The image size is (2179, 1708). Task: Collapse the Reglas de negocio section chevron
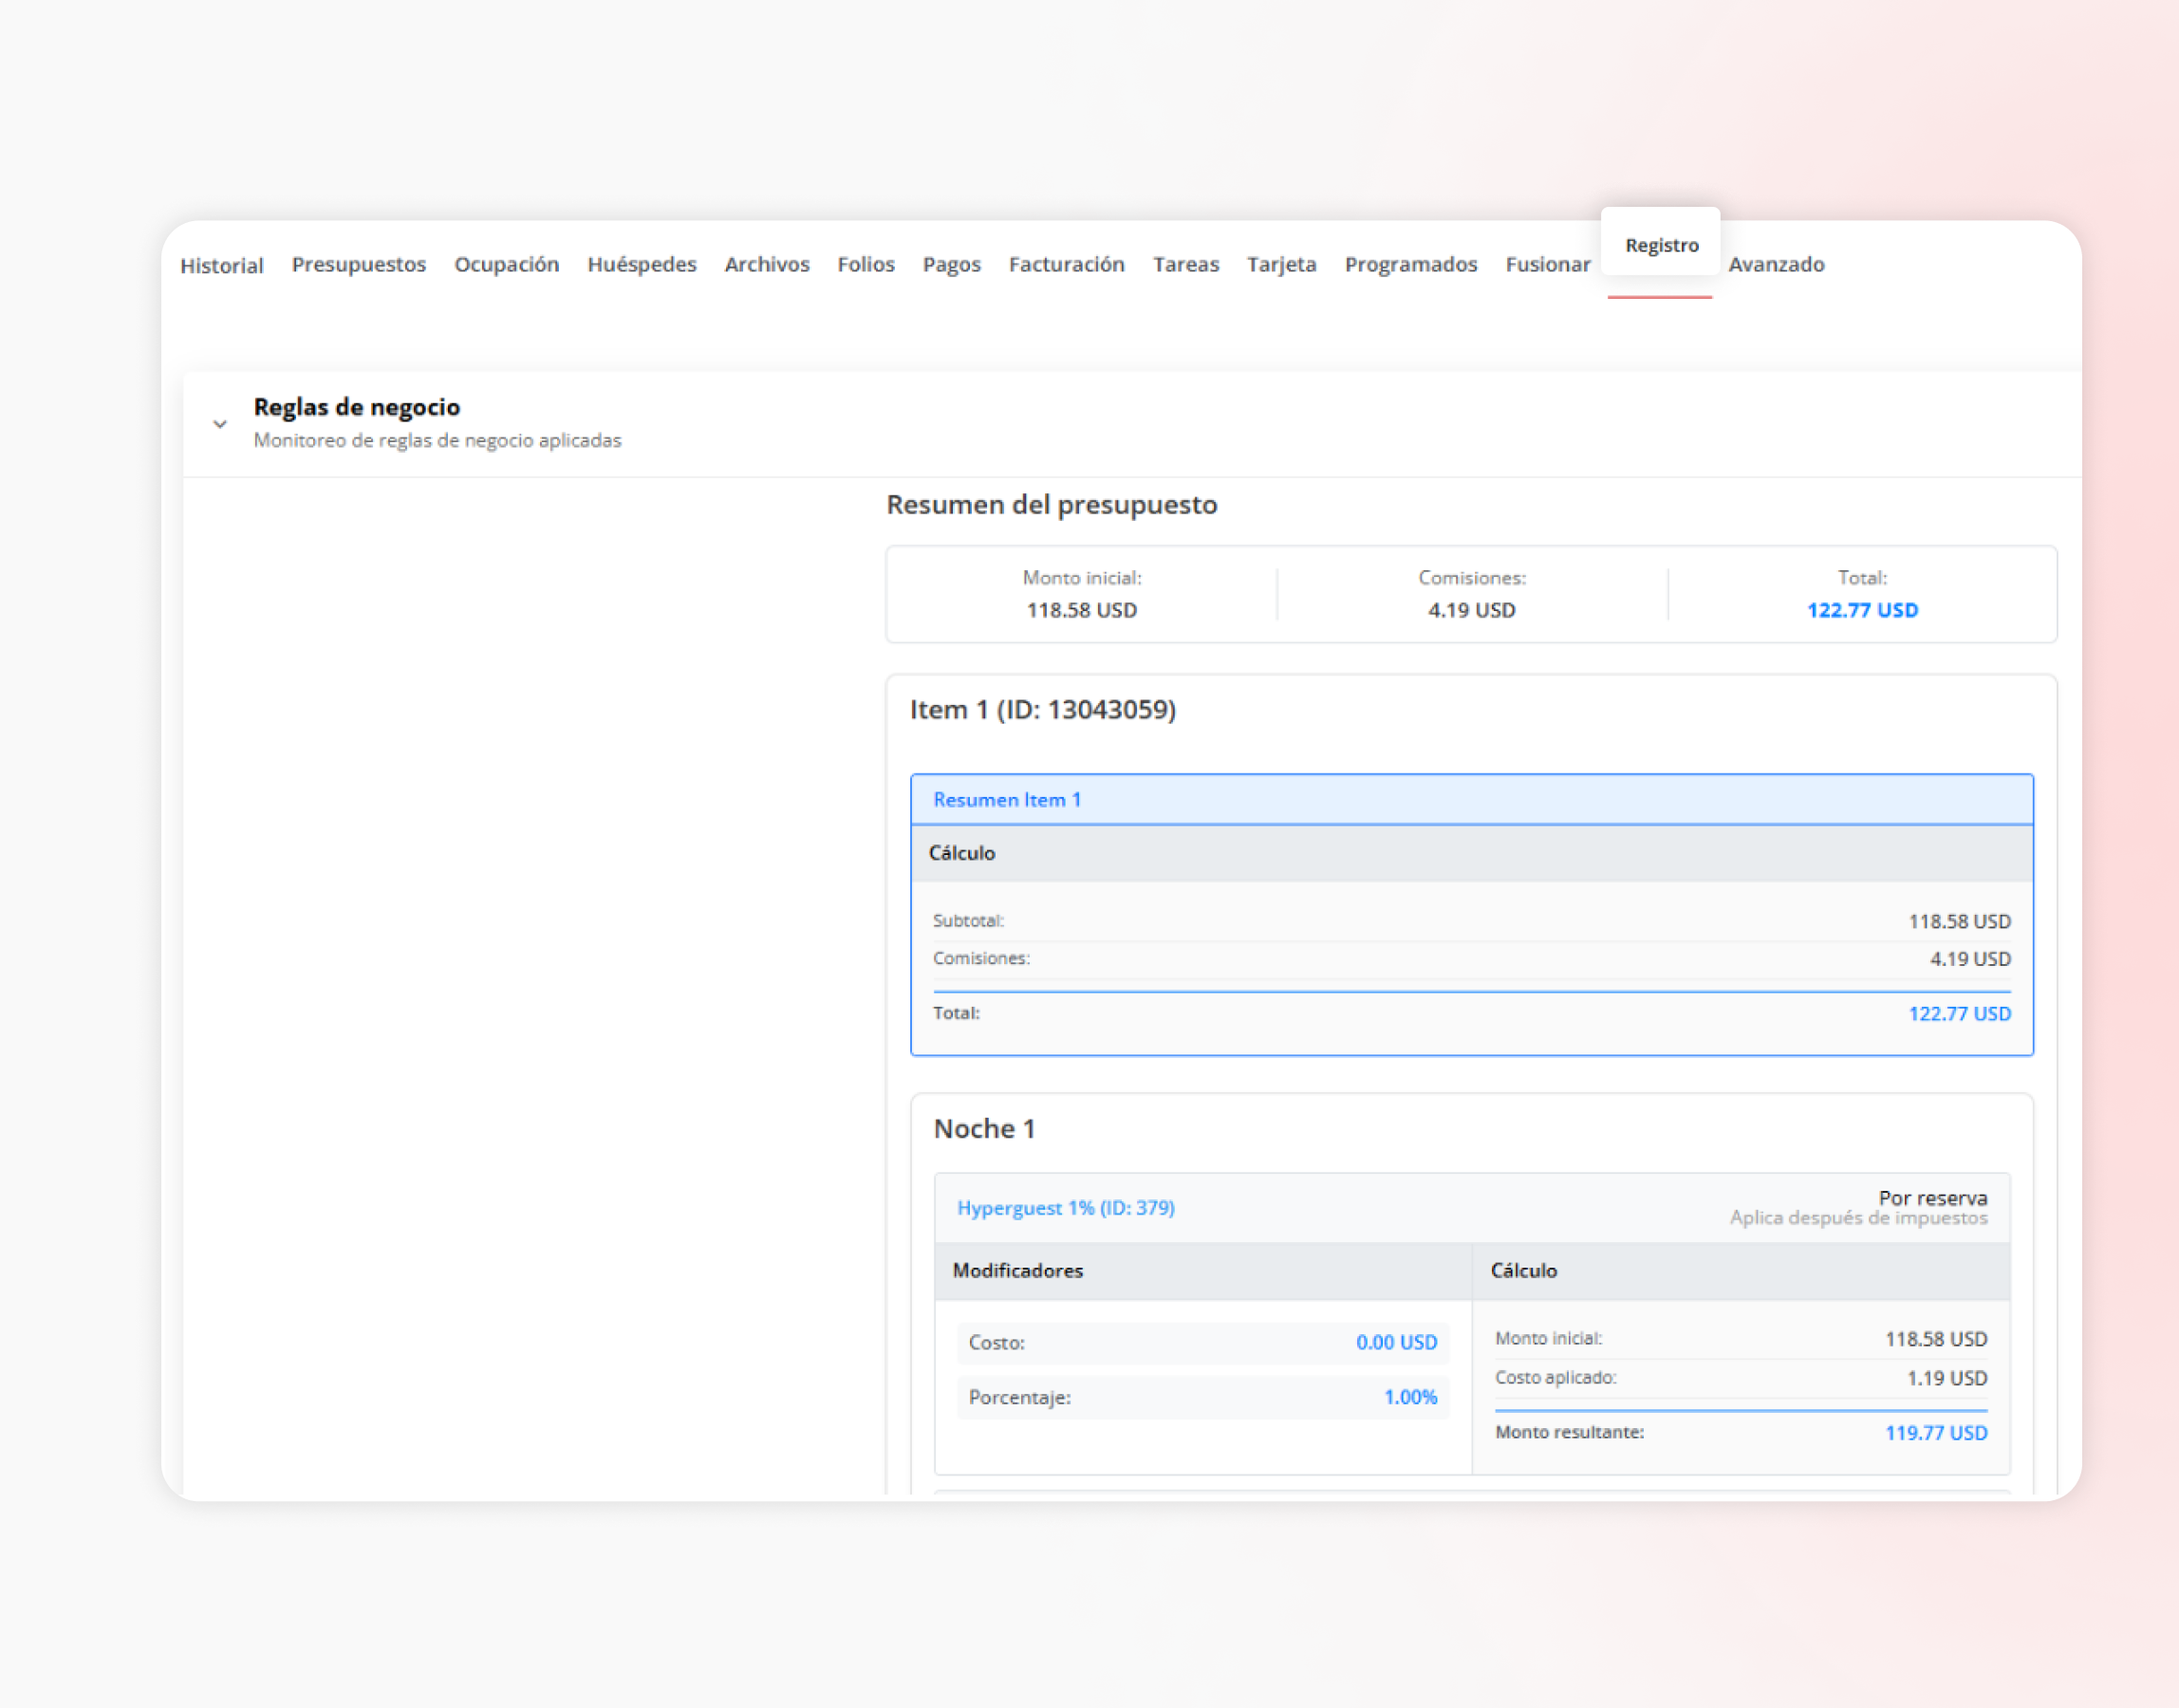(x=220, y=424)
